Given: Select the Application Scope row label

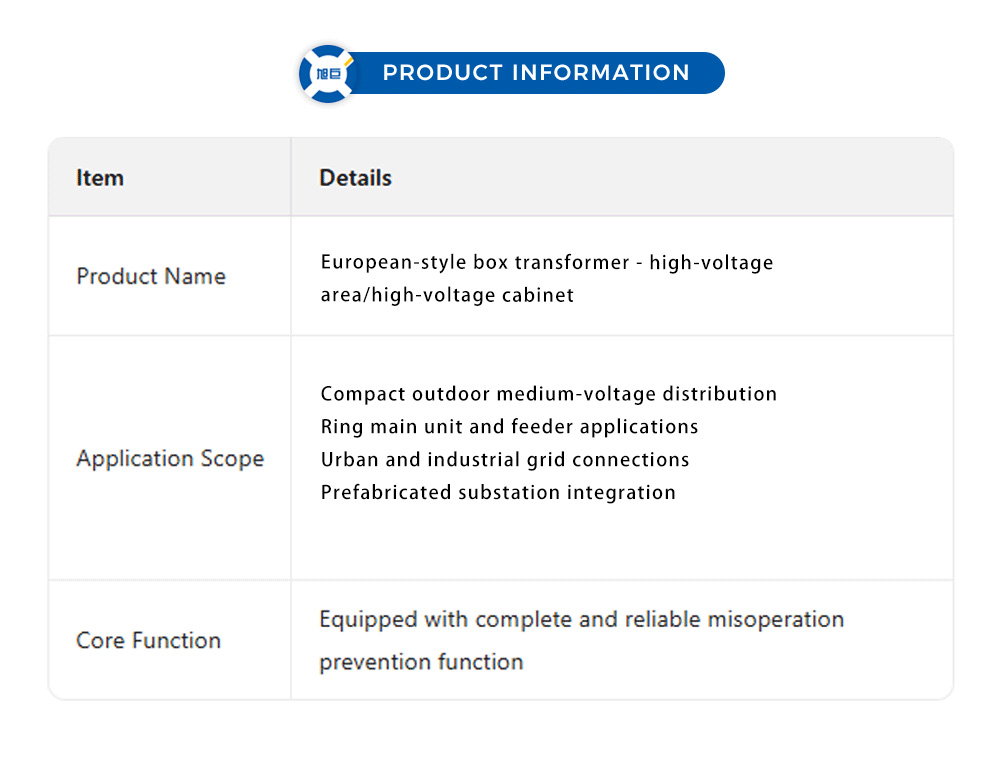Looking at the screenshot, I should point(170,459).
